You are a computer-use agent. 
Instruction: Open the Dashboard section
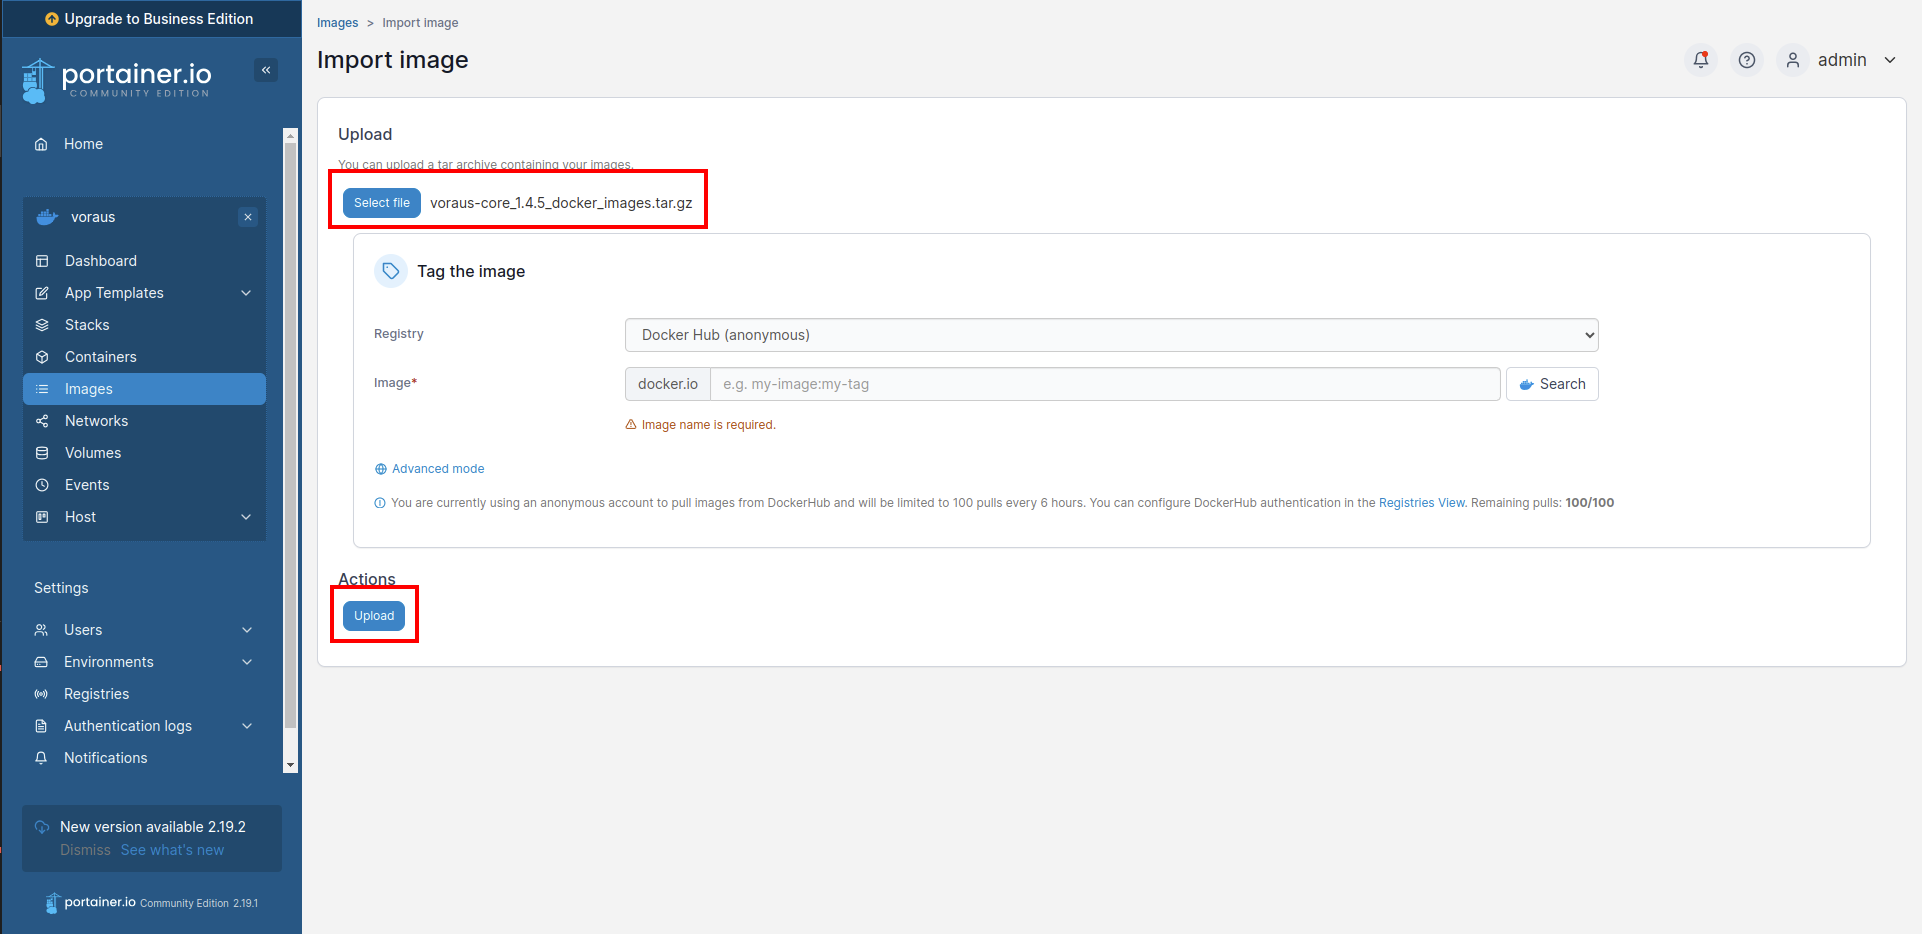100,260
